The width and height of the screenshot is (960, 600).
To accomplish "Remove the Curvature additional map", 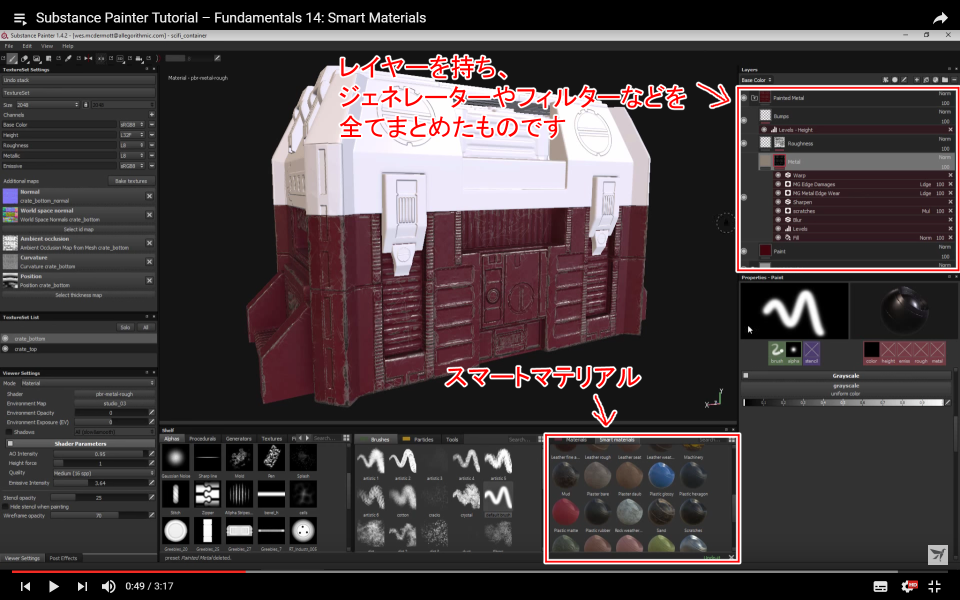I will [149, 261].
